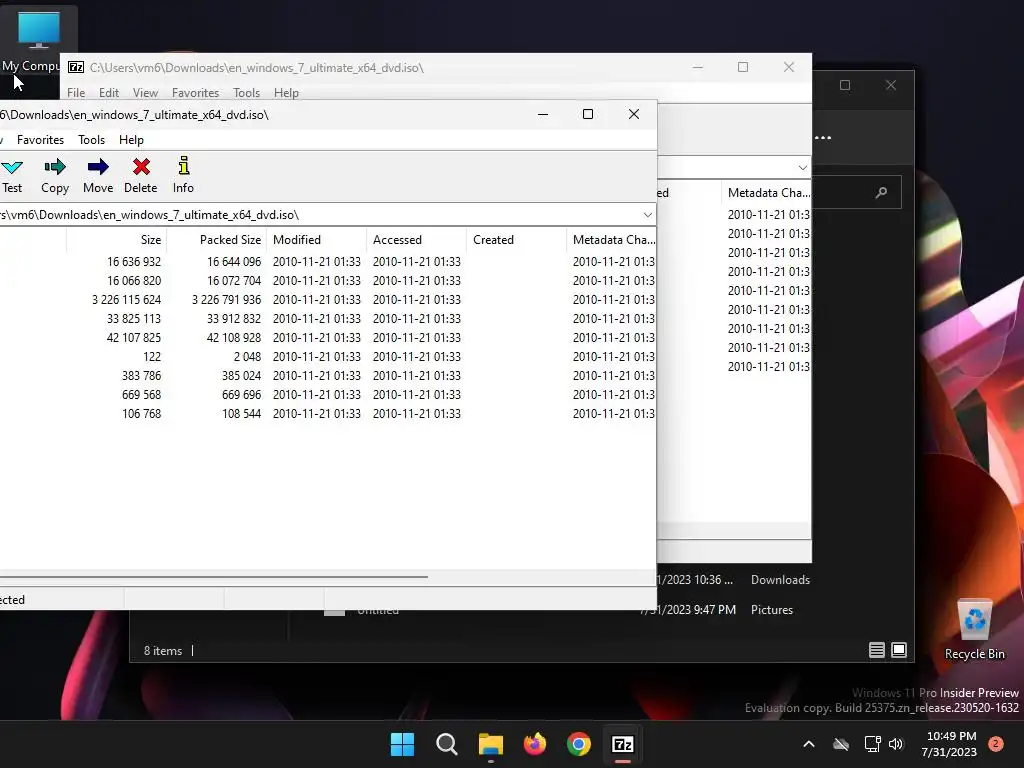Click packed size value 3 226 791 936

pyautogui.click(x=227, y=300)
